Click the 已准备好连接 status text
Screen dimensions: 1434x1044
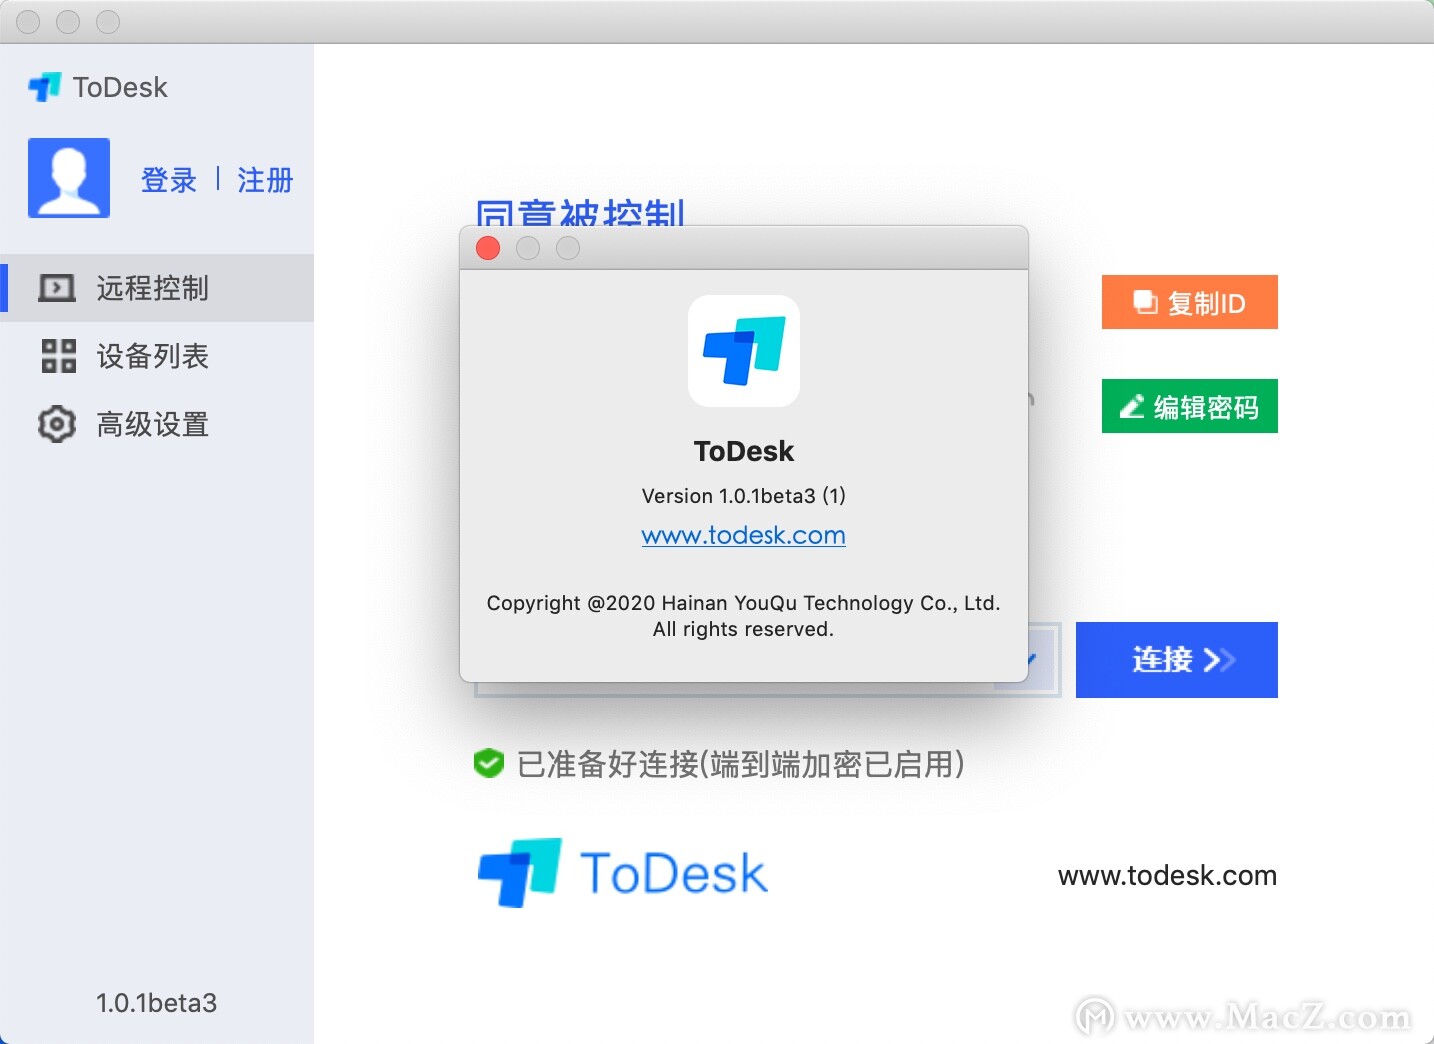coord(741,764)
